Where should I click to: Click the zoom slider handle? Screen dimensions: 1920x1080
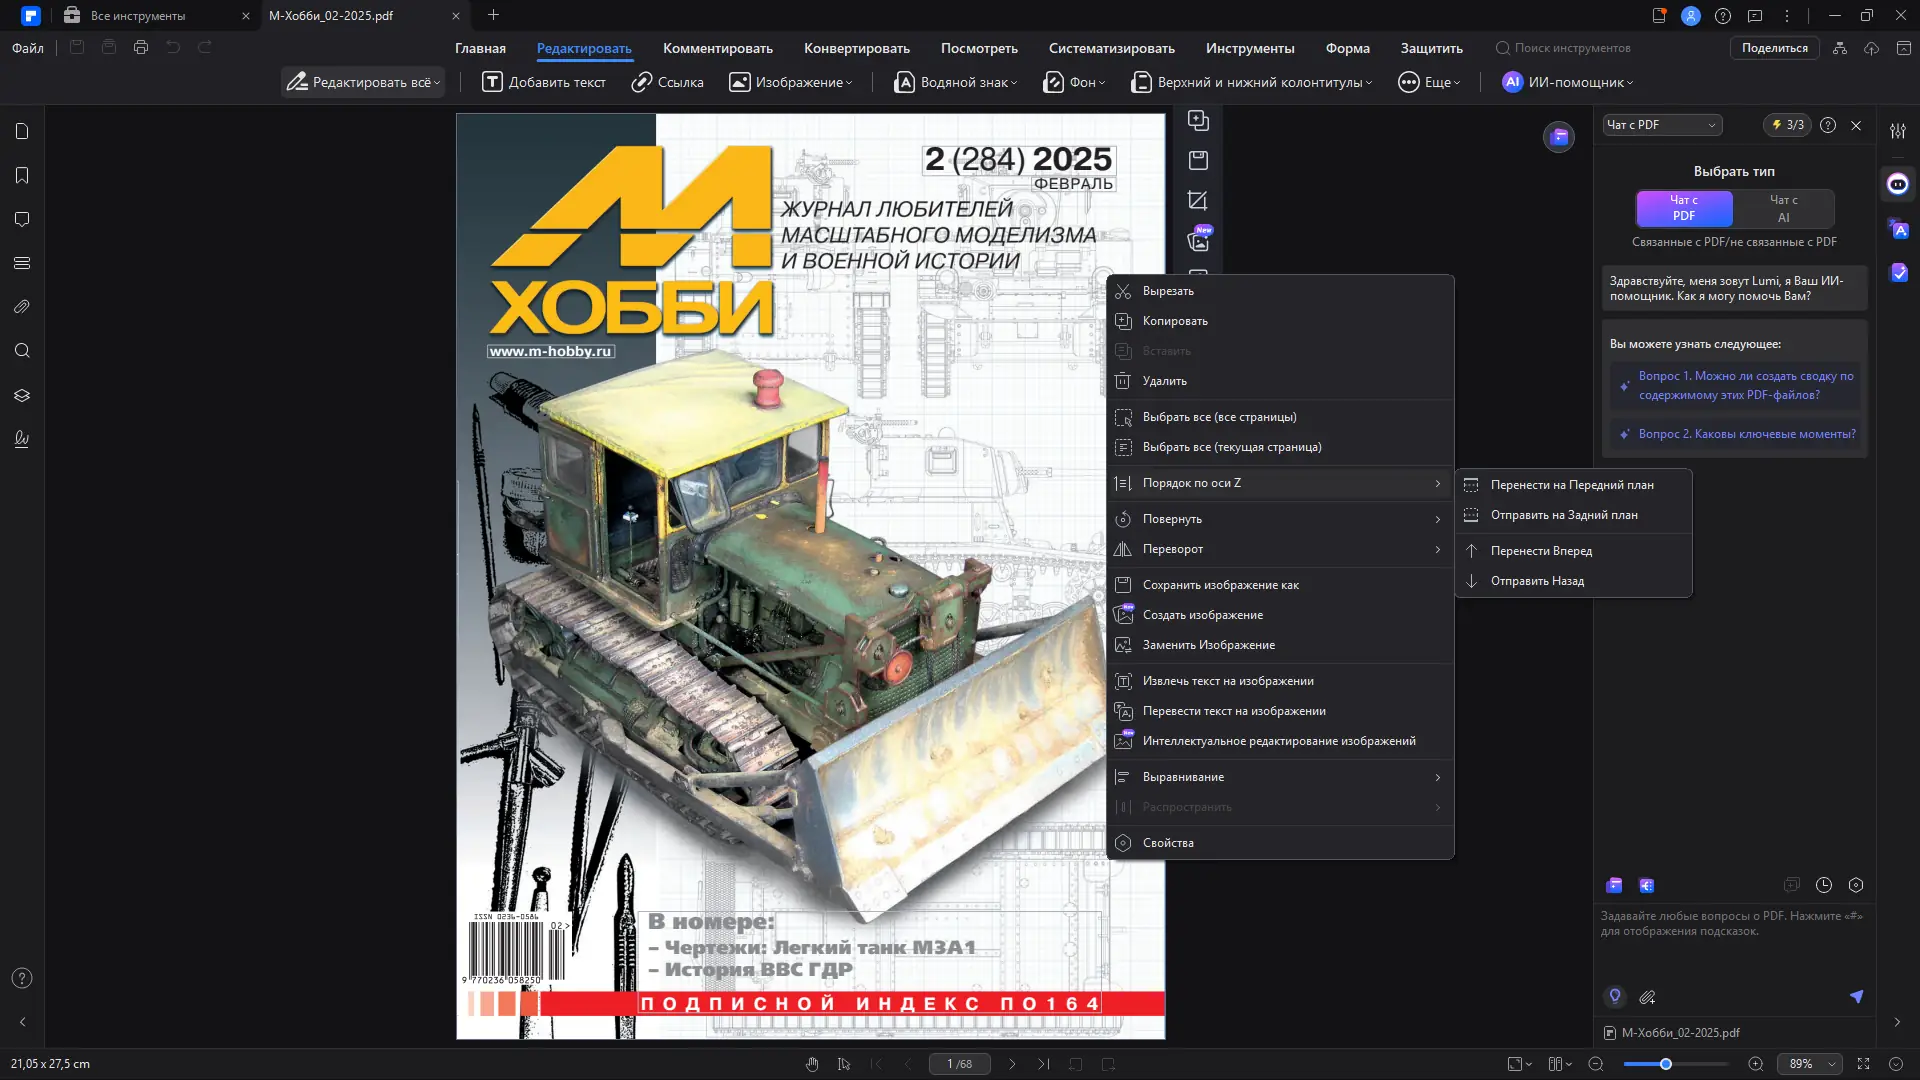(1666, 1064)
